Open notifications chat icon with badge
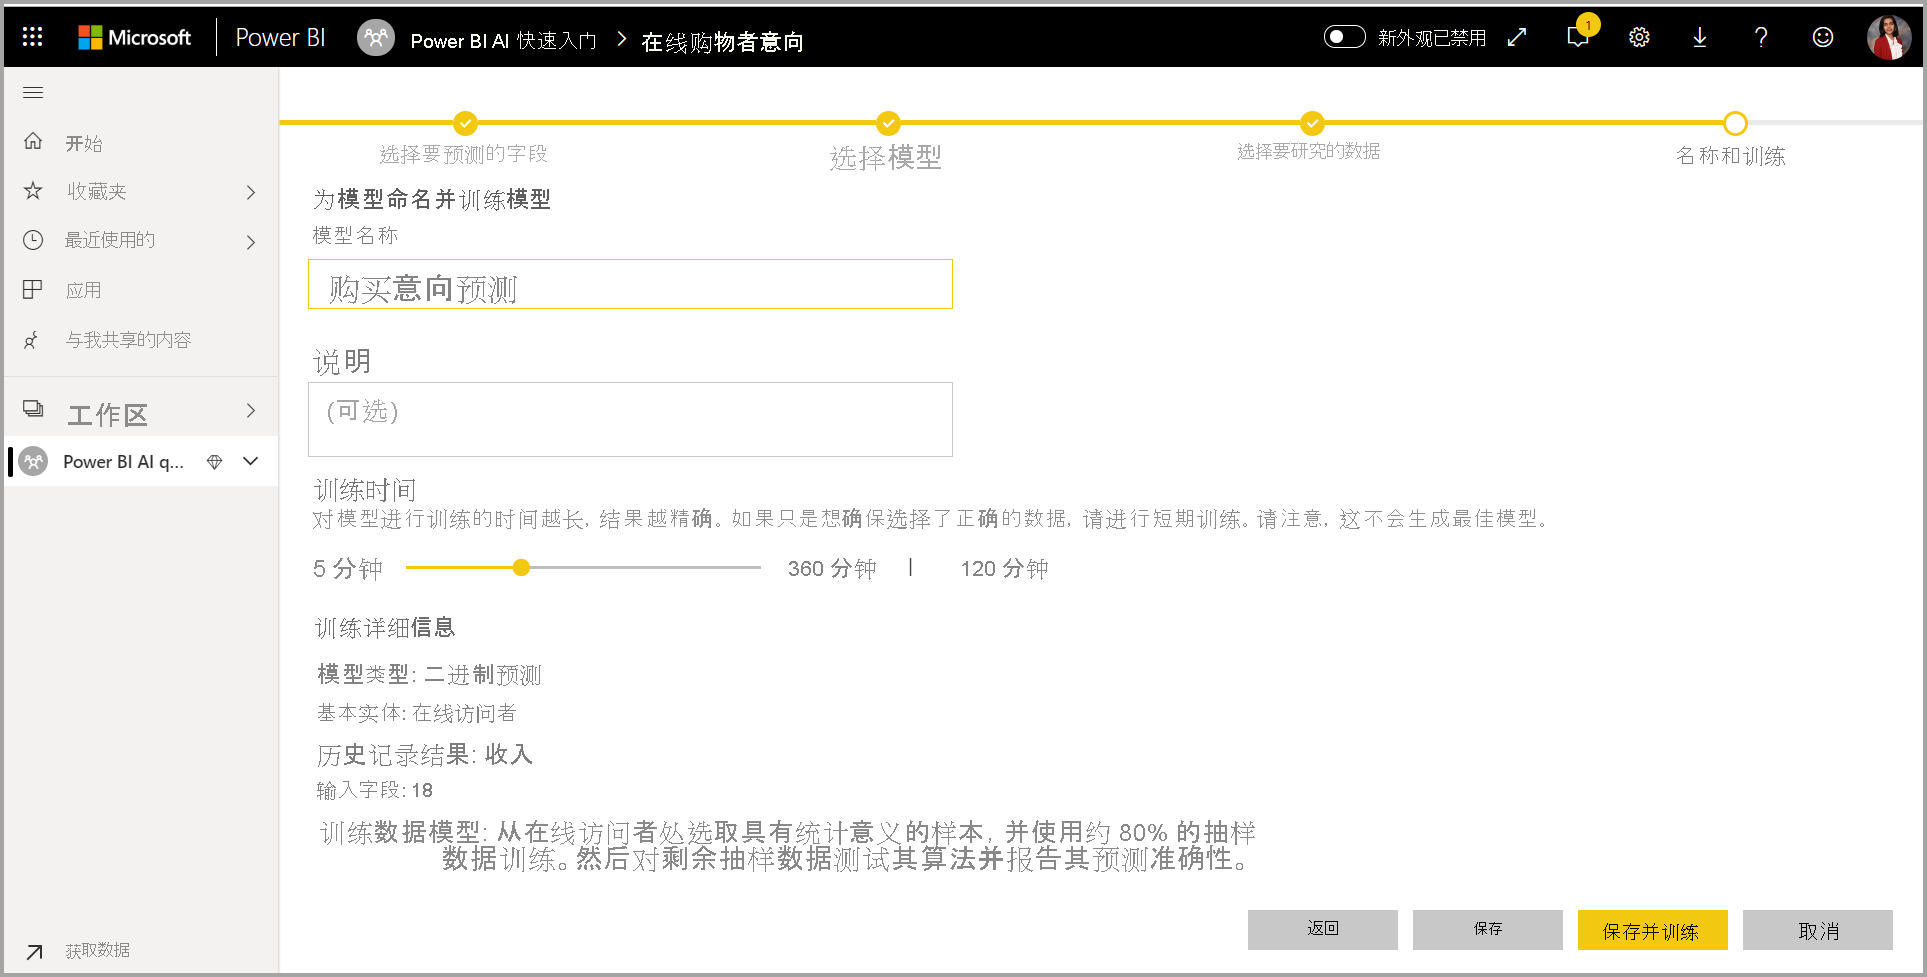This screenshot has height=977, width=1927. click(x=1579, y=36)
